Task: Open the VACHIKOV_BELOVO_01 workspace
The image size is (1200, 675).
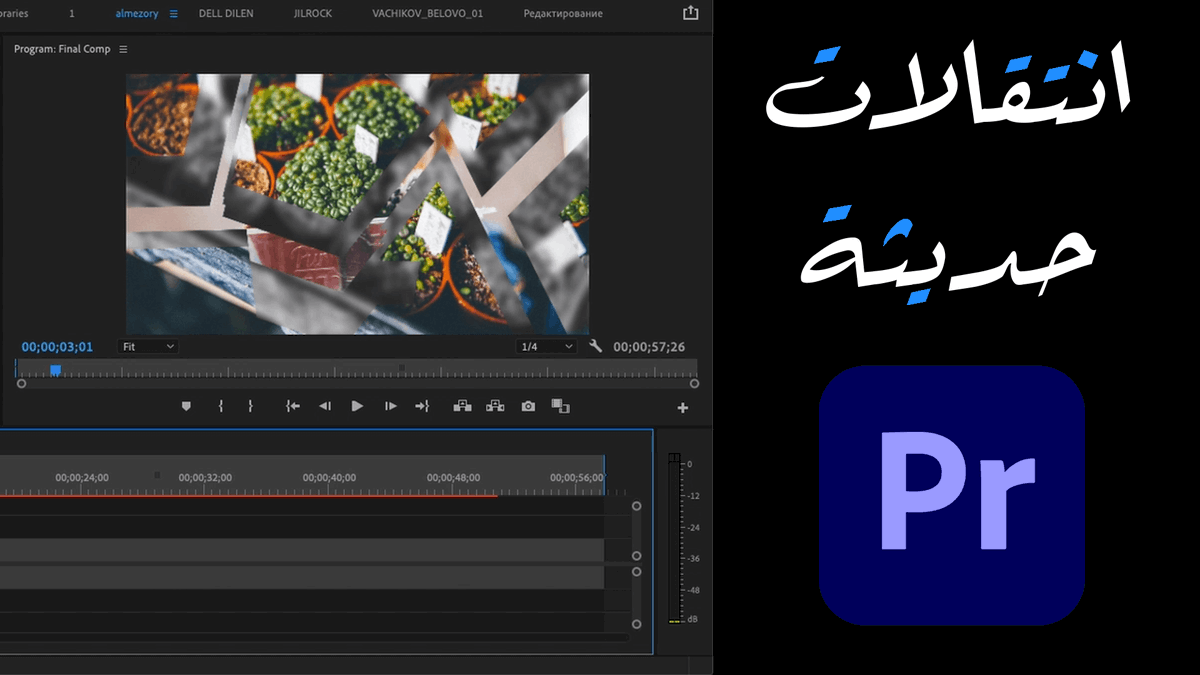Action: click(427, 14)
